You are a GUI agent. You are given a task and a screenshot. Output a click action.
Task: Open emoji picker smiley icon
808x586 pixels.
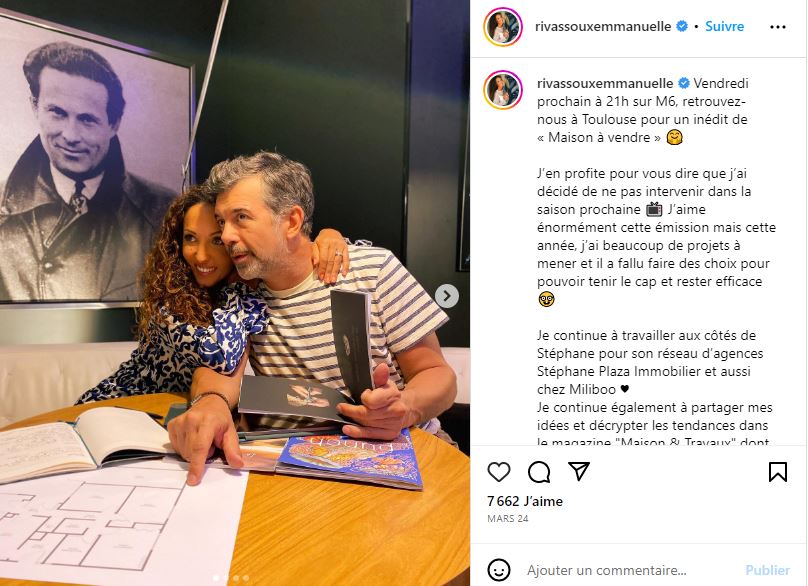(498, 570)
